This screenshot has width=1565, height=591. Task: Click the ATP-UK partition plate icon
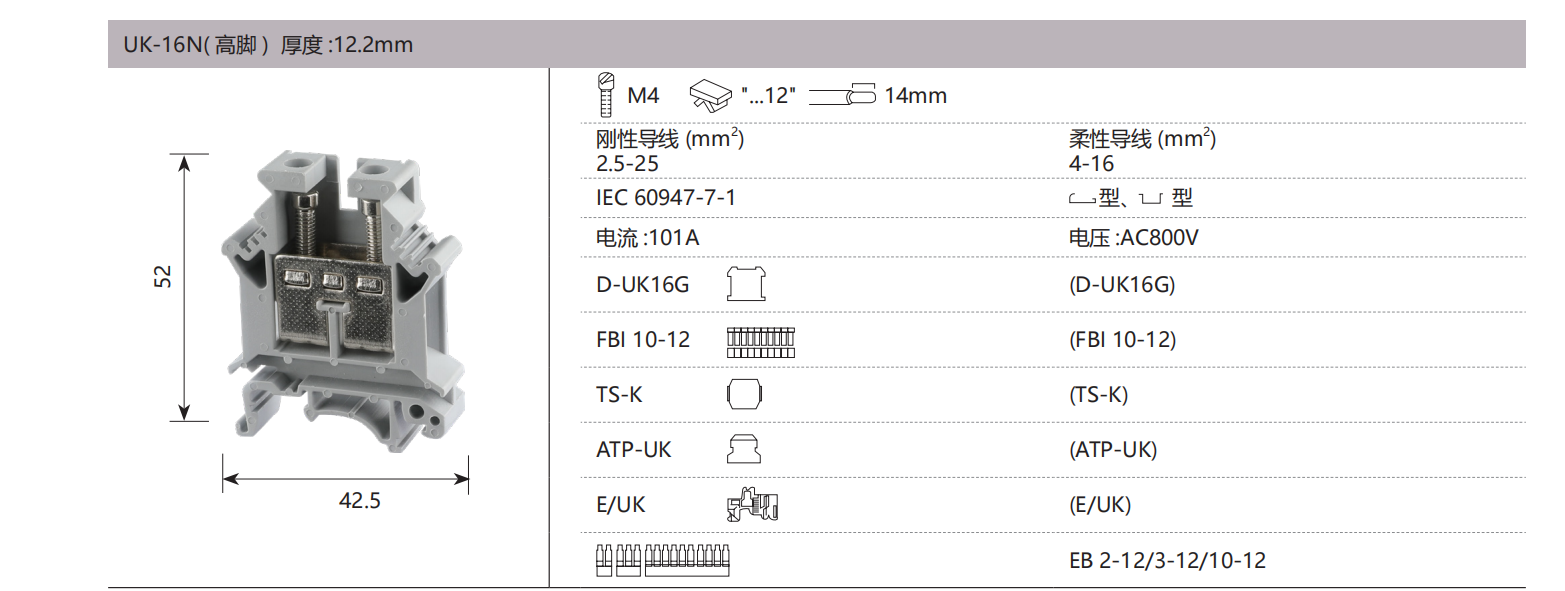(743, 449)
